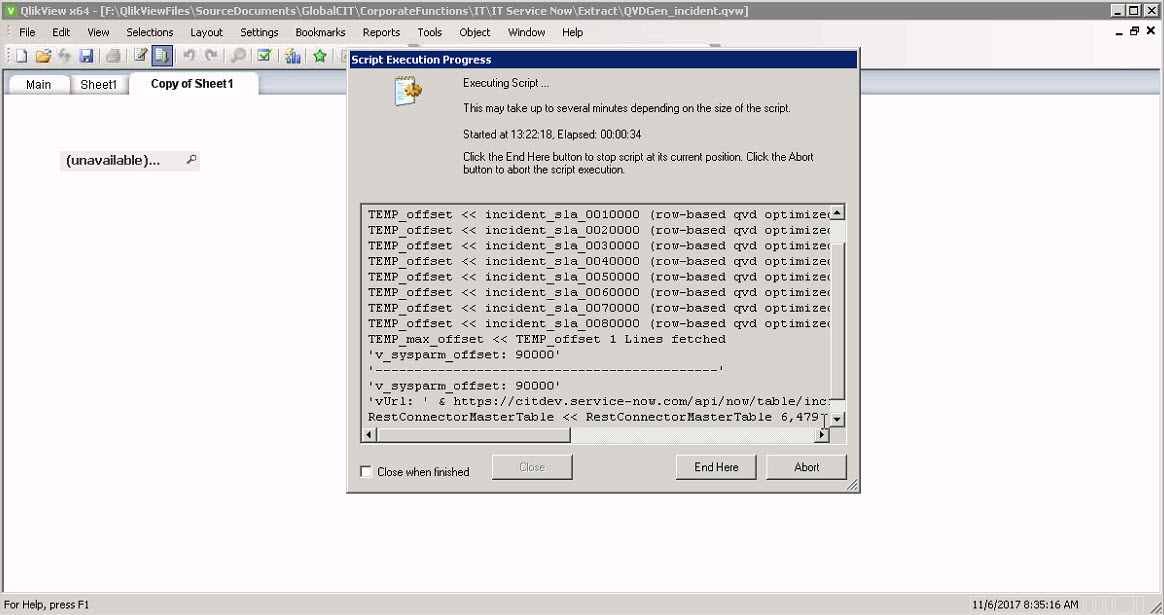Click log line incident_sla_0040000

point(598,261)
